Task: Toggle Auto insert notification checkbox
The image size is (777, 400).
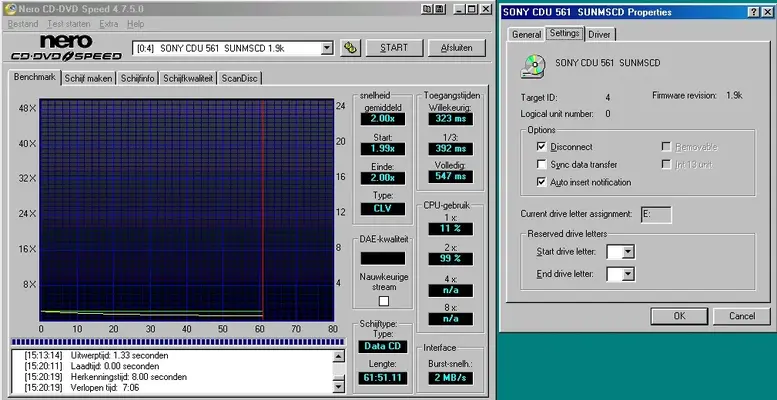Action: tap(541, 182)
